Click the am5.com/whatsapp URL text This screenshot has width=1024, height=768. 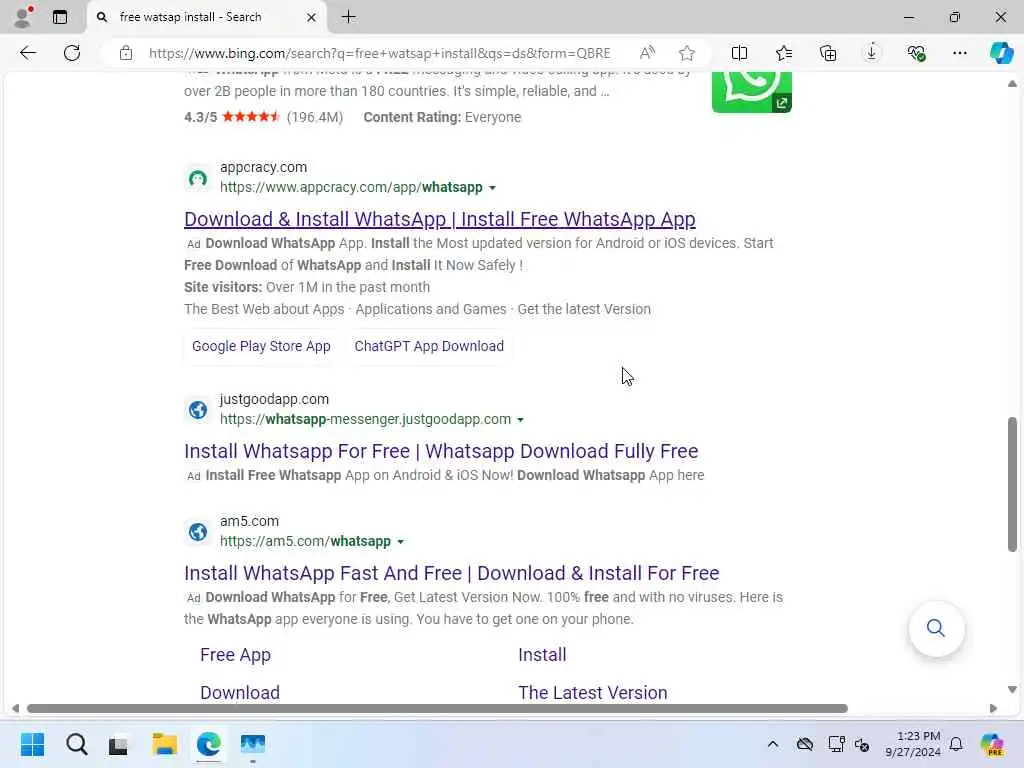(305, 541)
